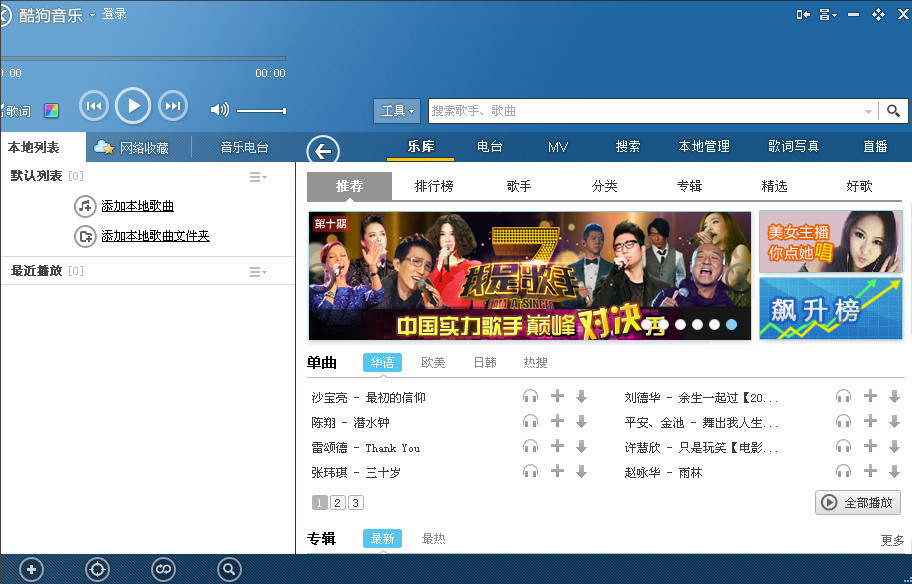This screenshot has height=584, width=912.
Task: Open the 我是歌手 banner
Action: [x=529, y=276]
